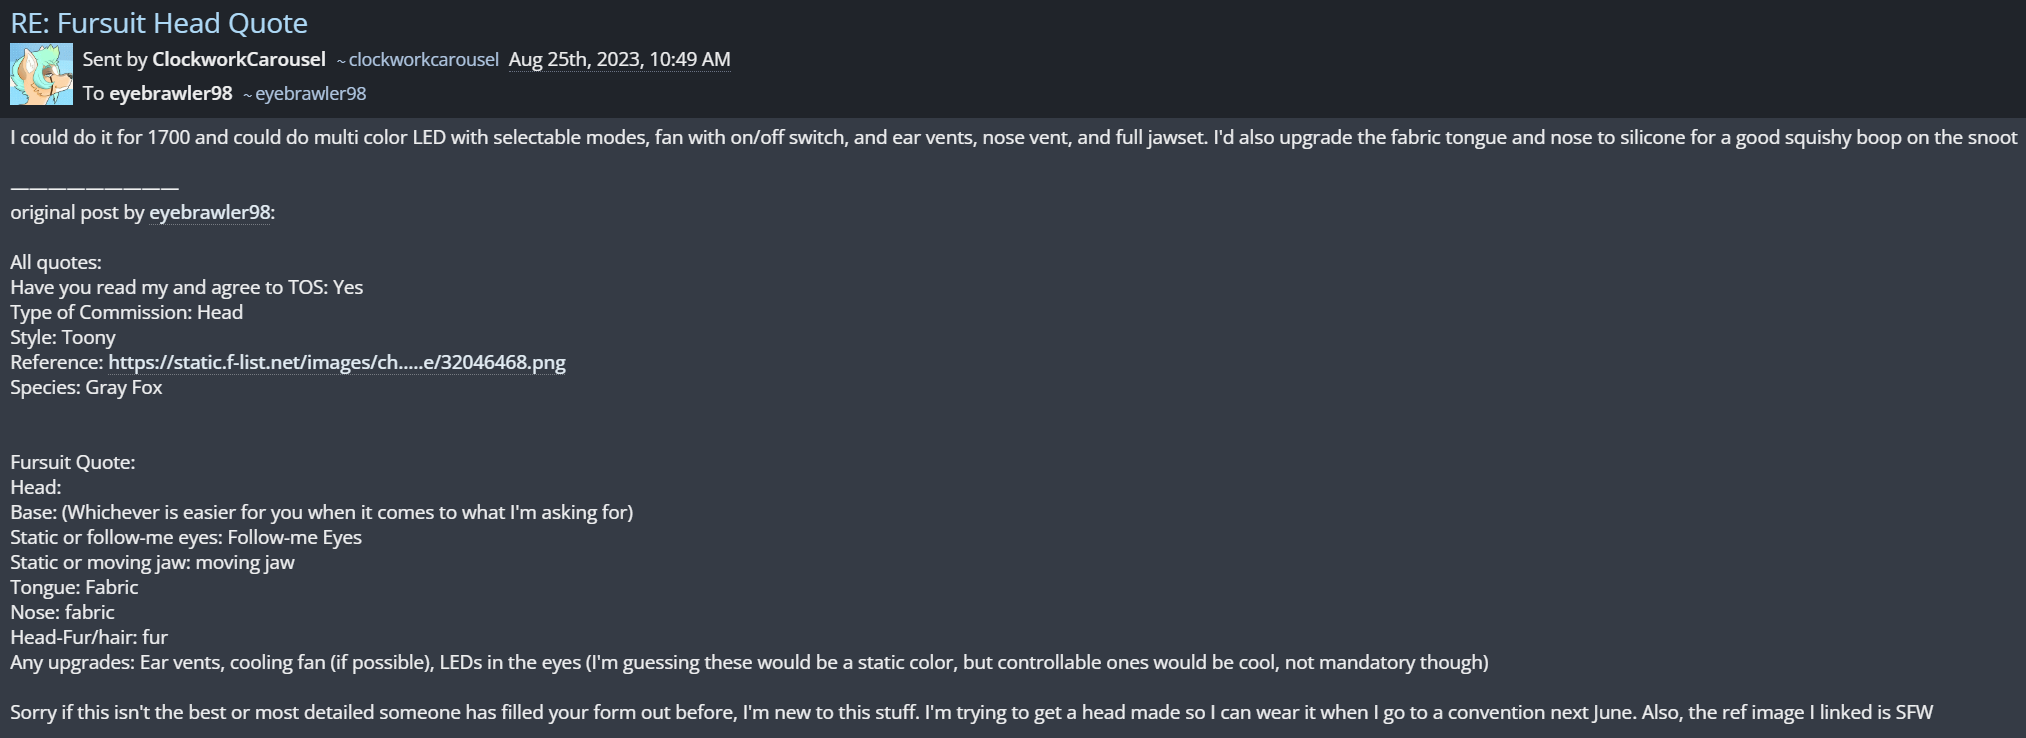Click the "All quotes:" line

(56, 262)
